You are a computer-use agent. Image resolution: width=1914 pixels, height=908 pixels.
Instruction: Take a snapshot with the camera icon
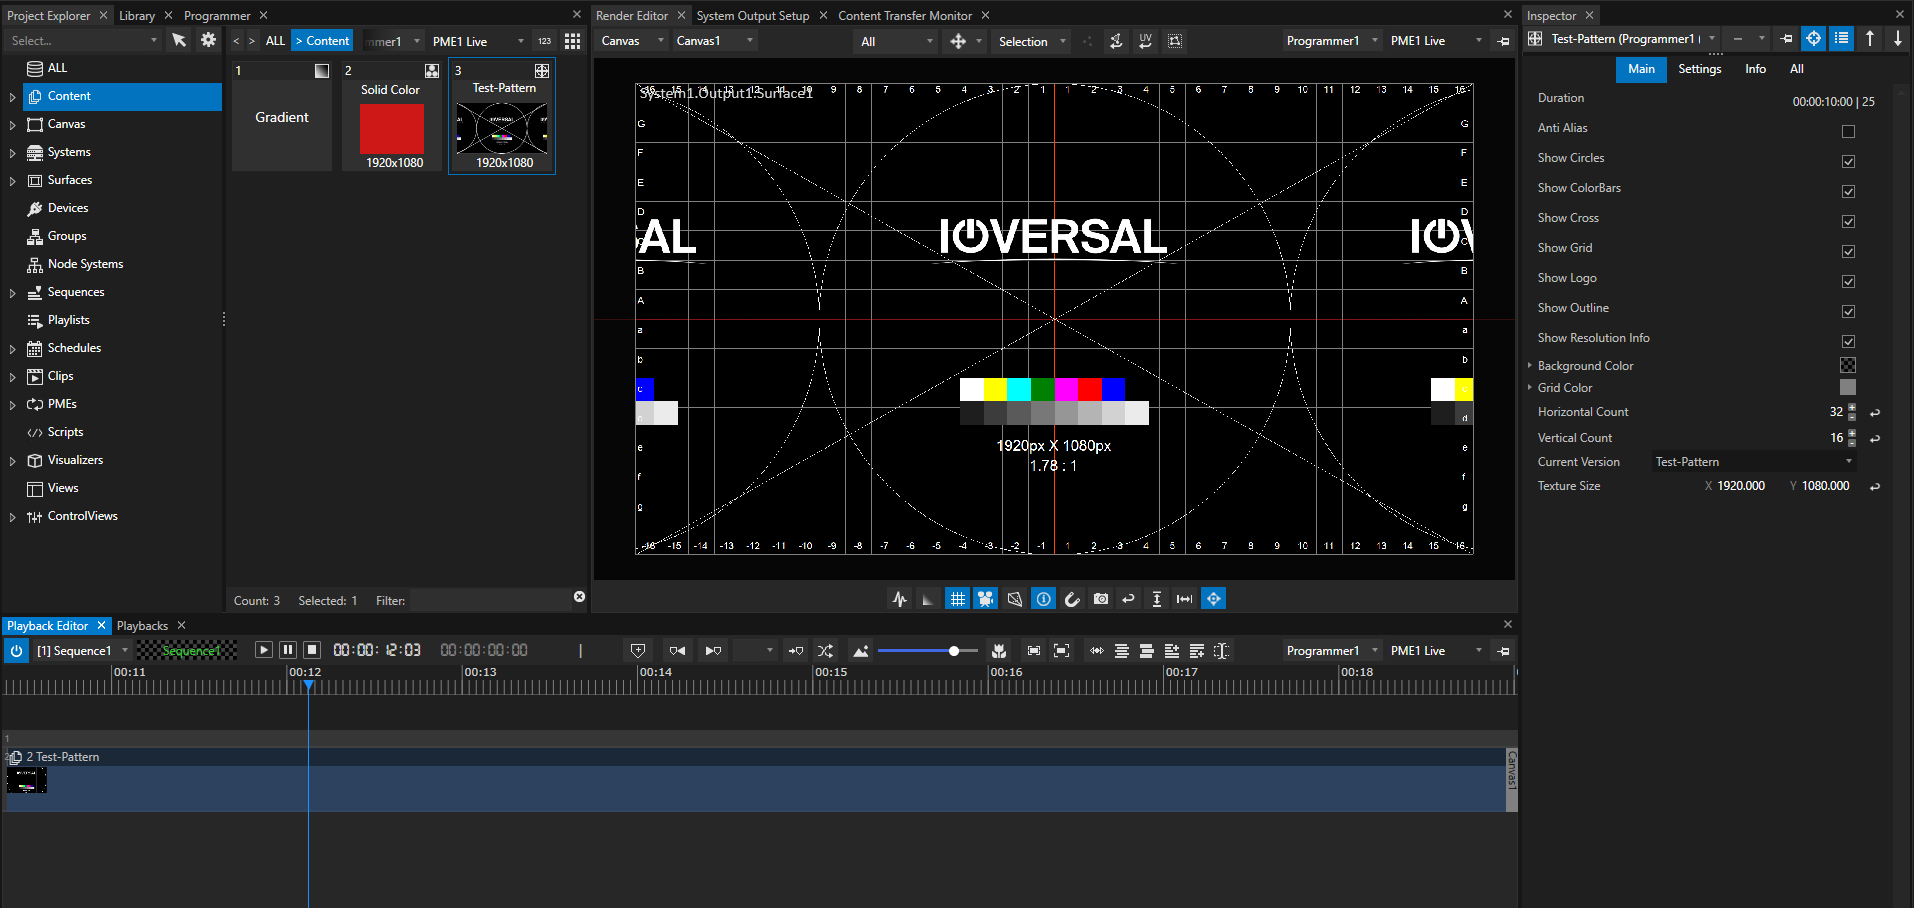pos(1101,599)
